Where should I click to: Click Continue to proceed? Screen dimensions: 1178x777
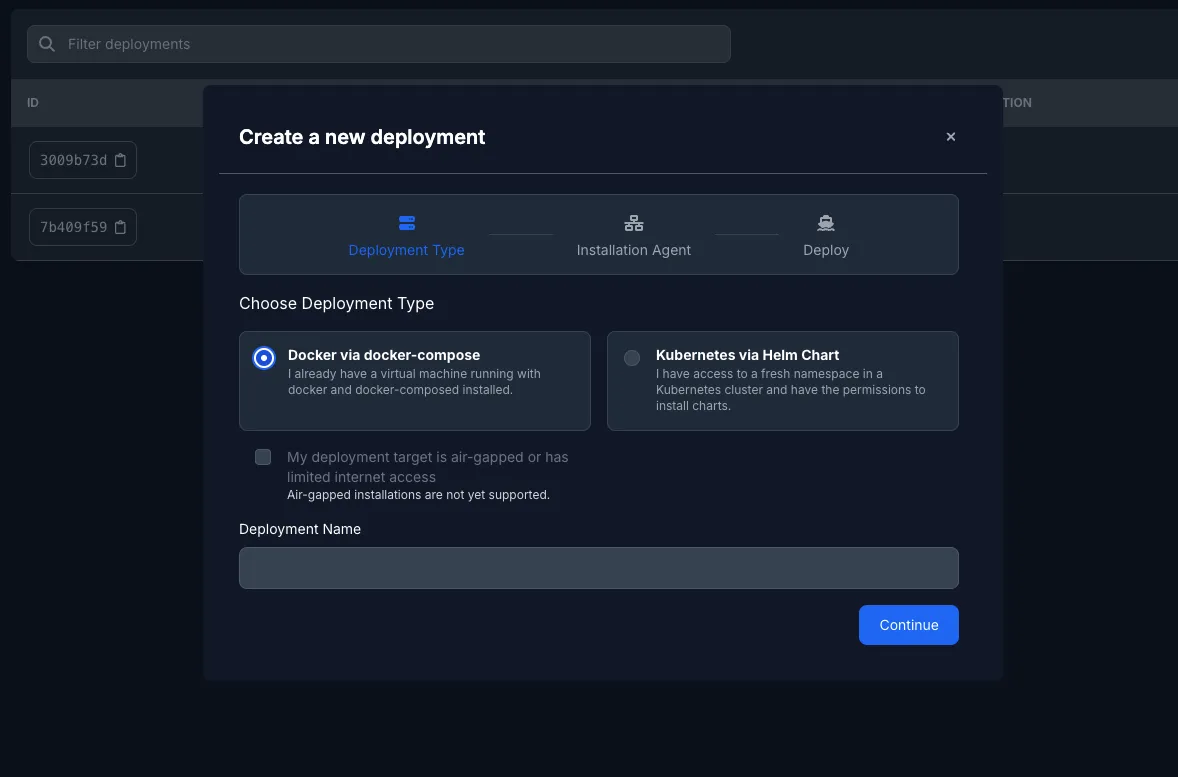click(908, 624)
